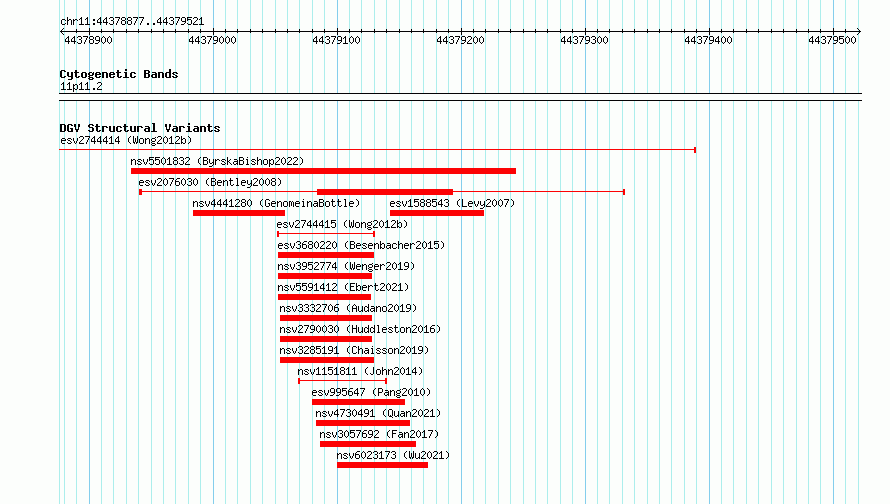Open nsv3057692 (Fan2017) label
The width and height of the screenshot is (890, 504).
pyautogui.click(x=379, y=434)
